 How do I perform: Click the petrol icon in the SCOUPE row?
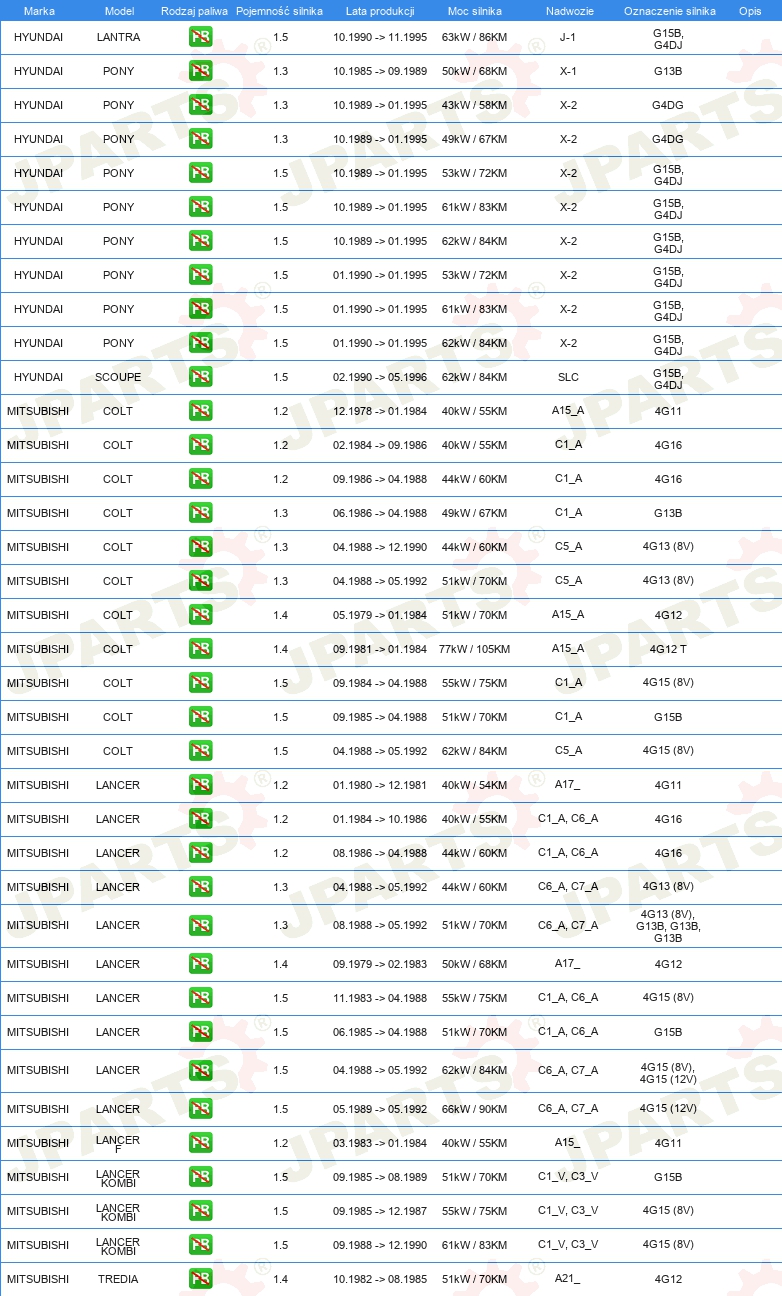(x=200, y=378)
